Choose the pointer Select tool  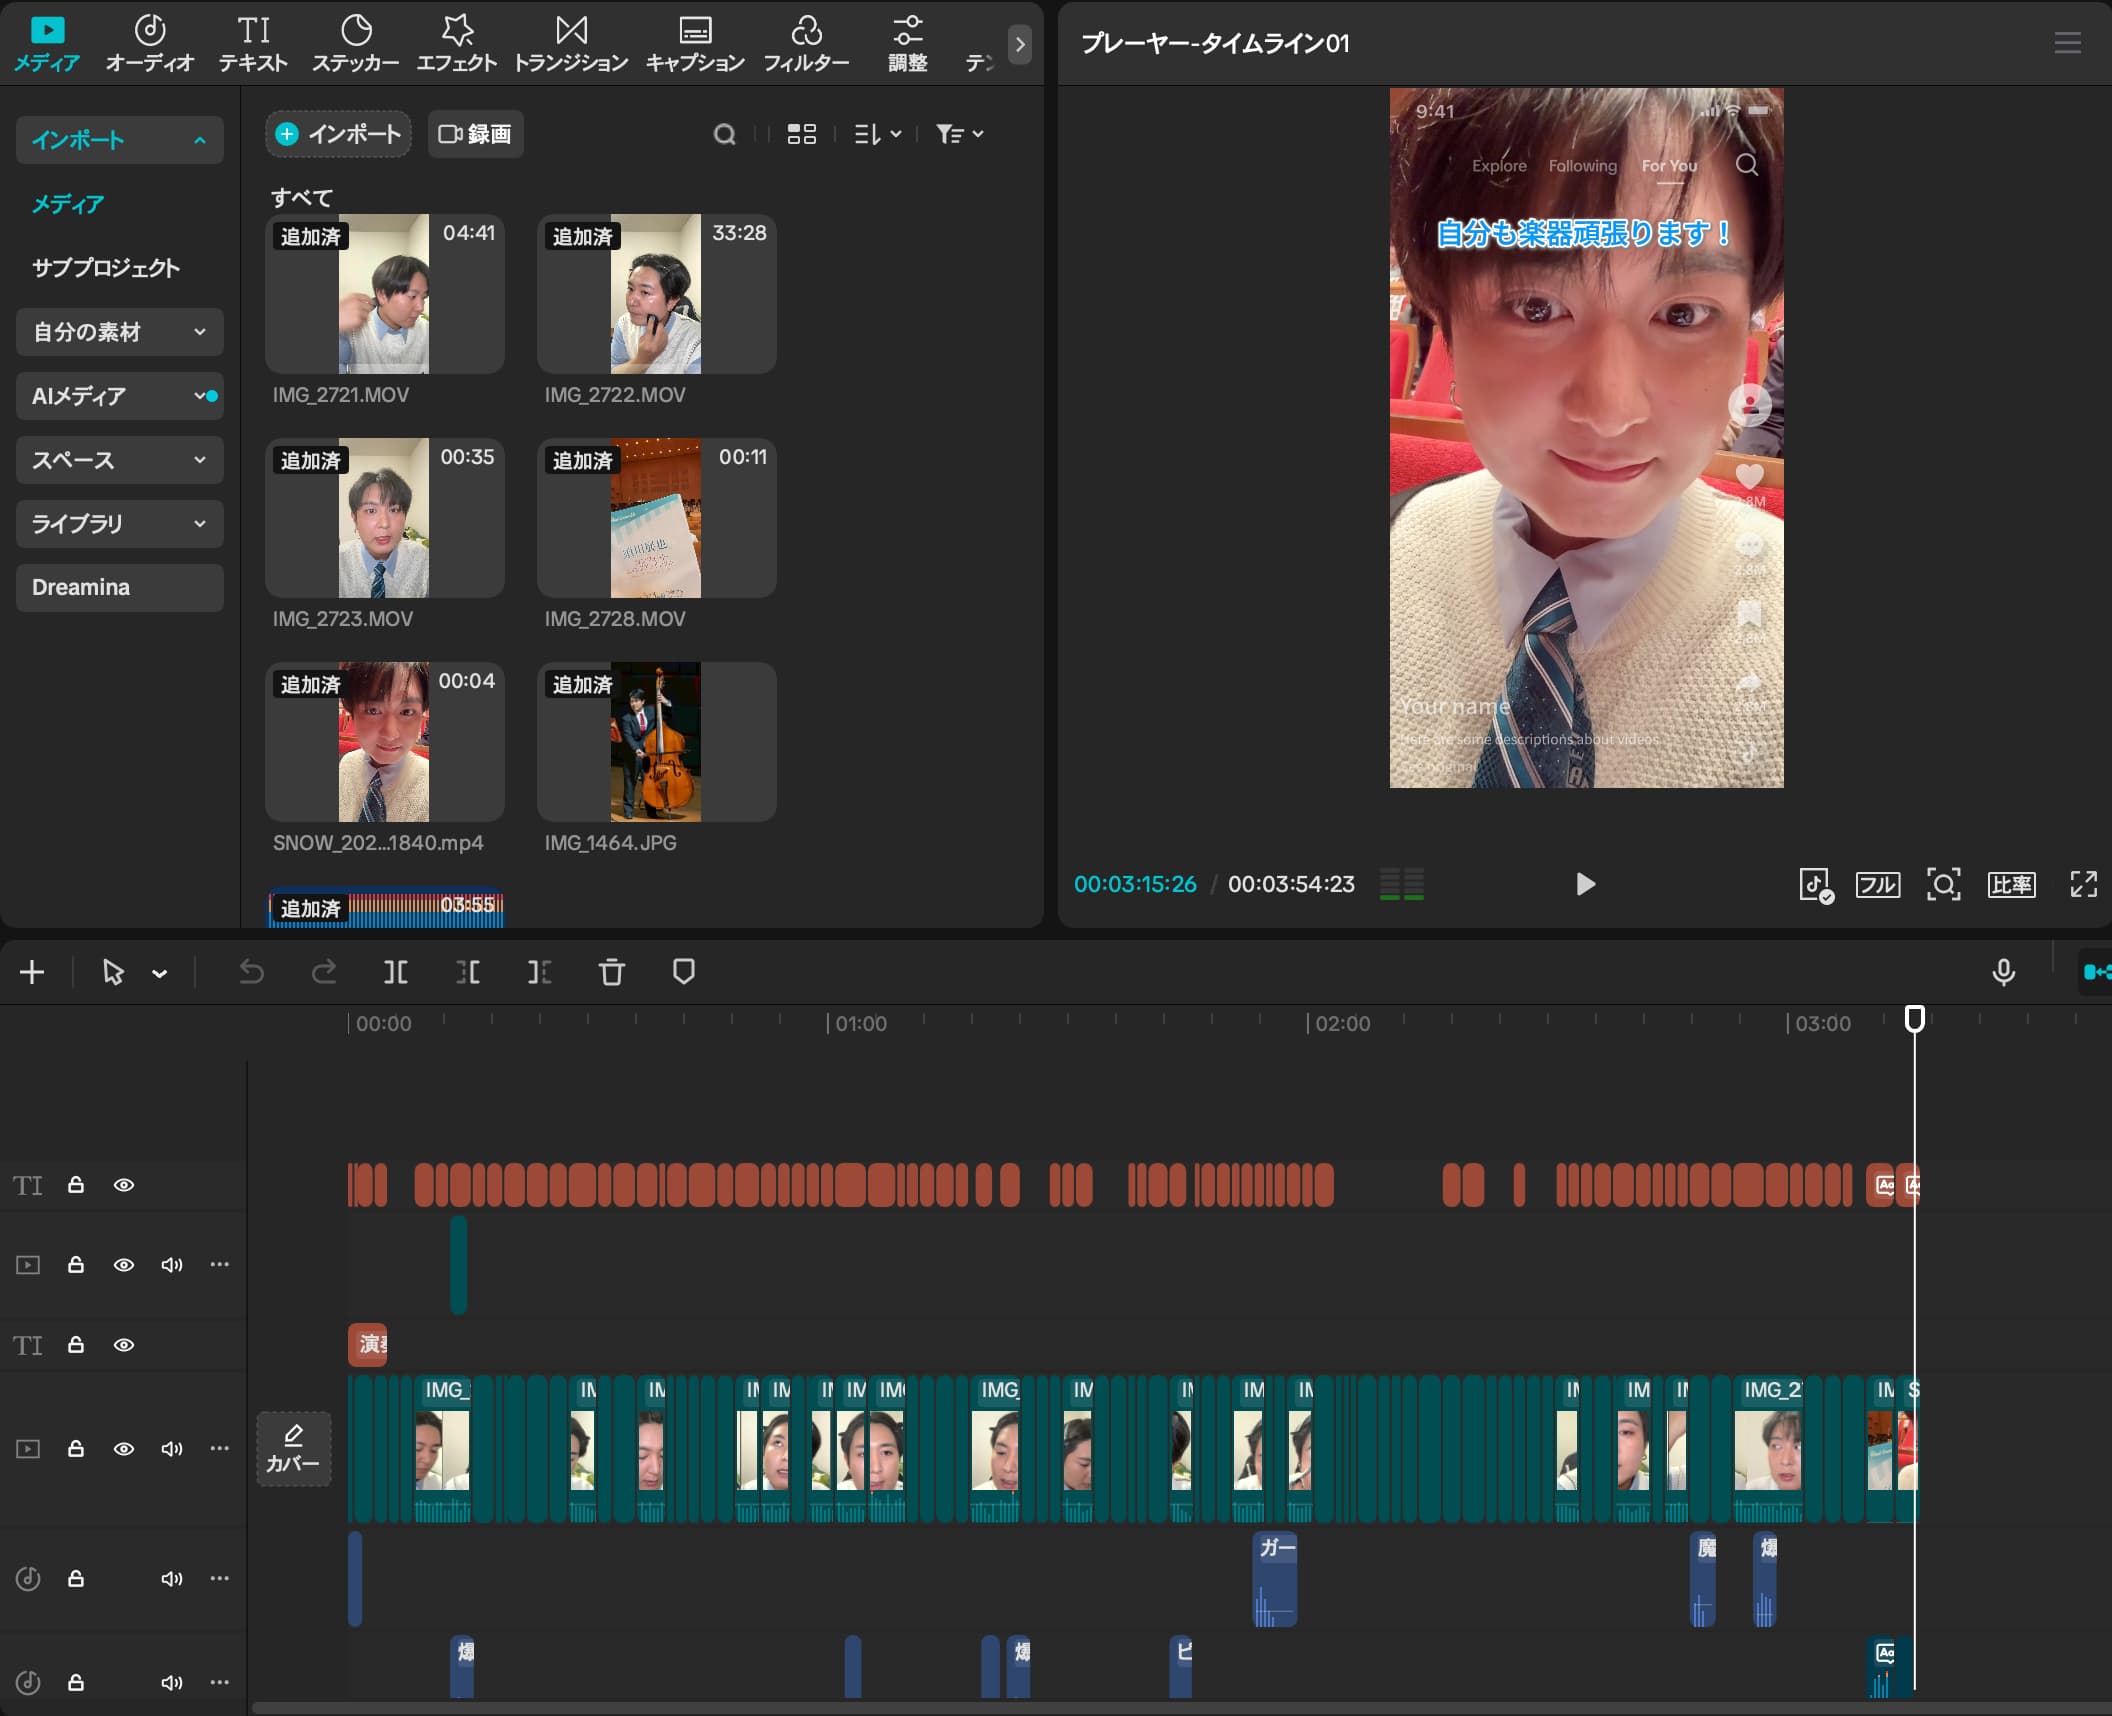click(x=113, y=972)
